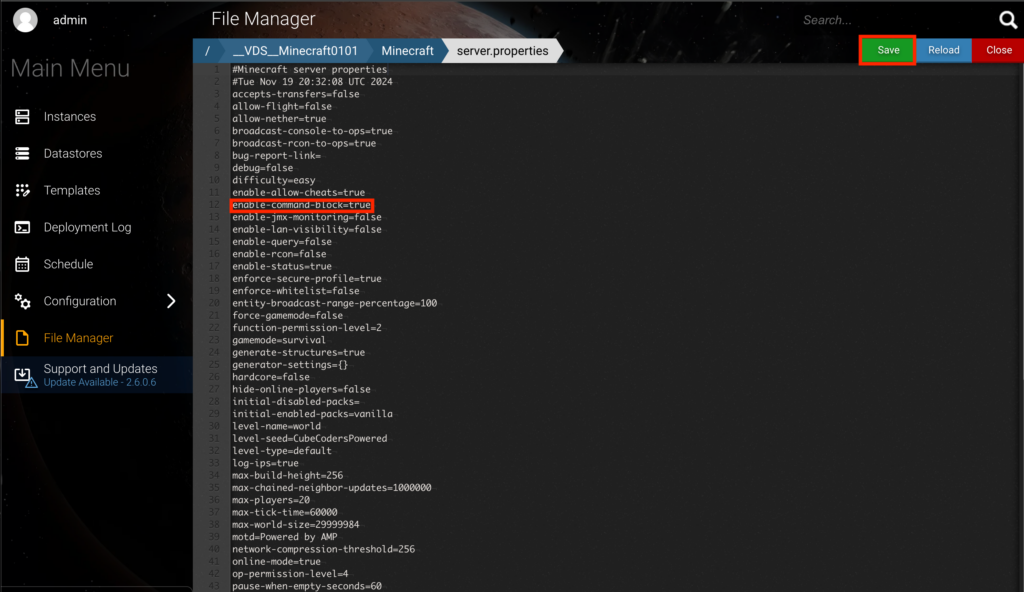Save the server.properties file
This screenshot has height=592, width=1024.
(x=886, y=50)
